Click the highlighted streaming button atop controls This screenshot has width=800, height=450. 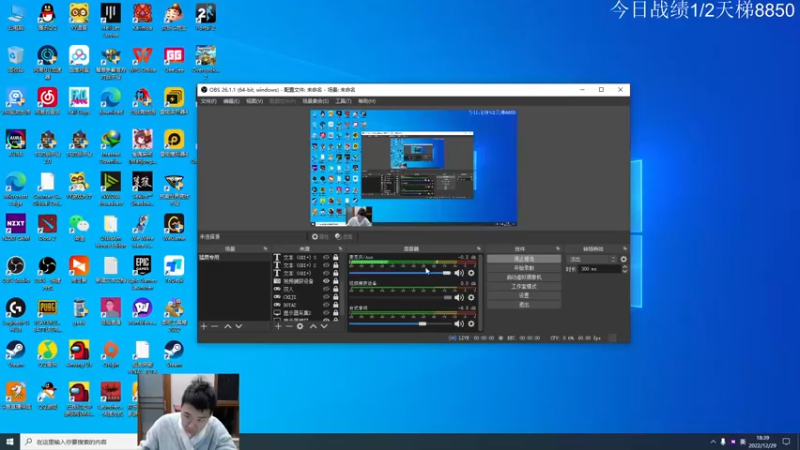coord(523,259)
